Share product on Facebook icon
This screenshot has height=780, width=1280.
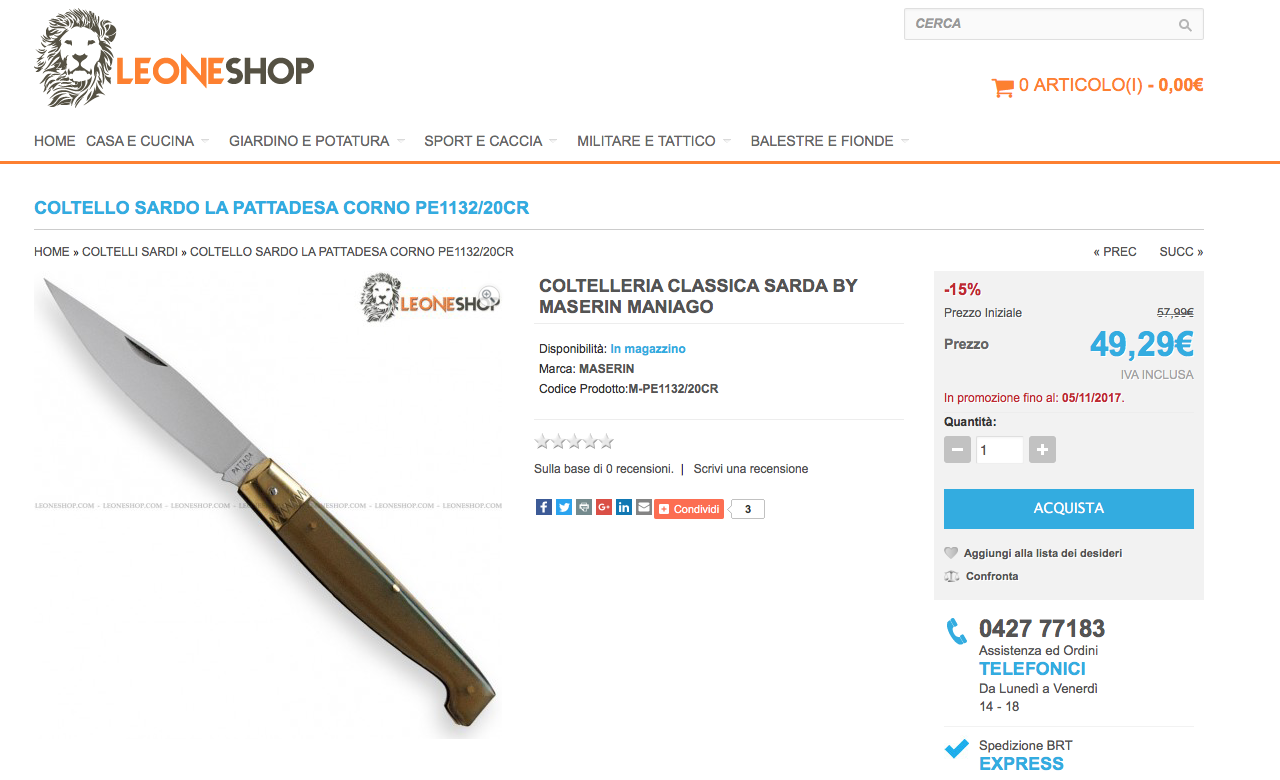[x=544, y=507]
